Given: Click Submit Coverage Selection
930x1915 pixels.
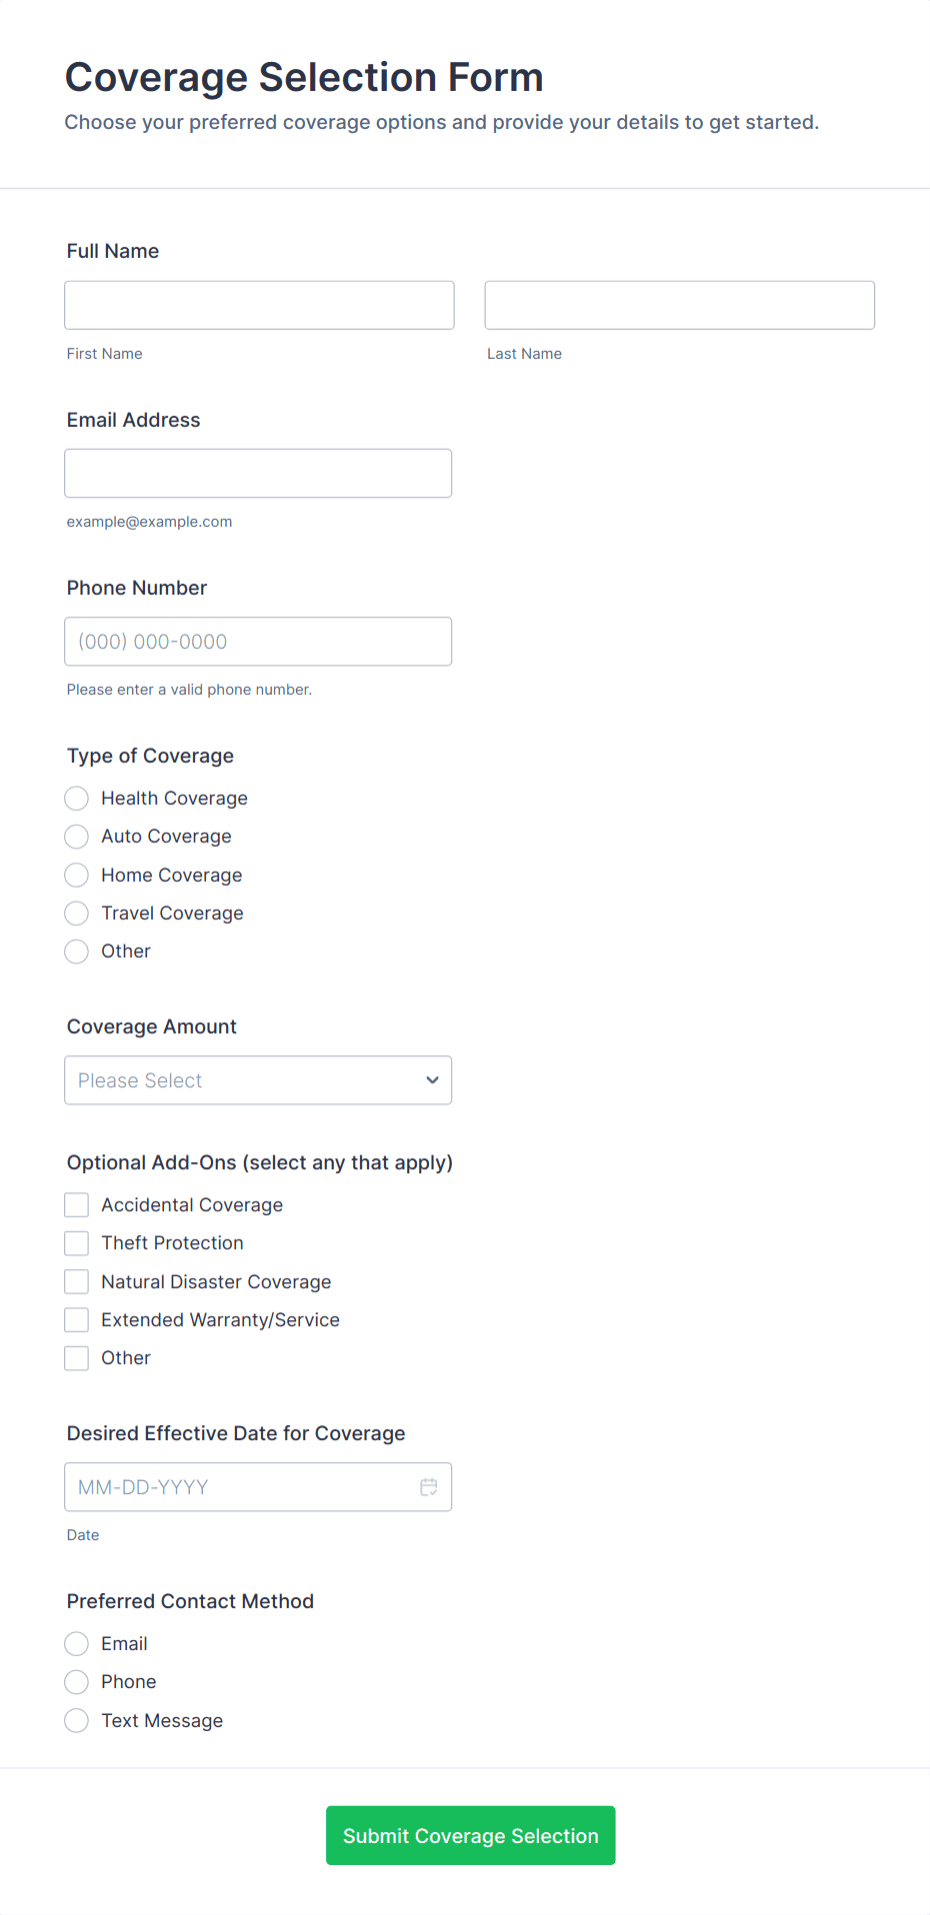Looking at the screenshot, I should [470, 1835].
